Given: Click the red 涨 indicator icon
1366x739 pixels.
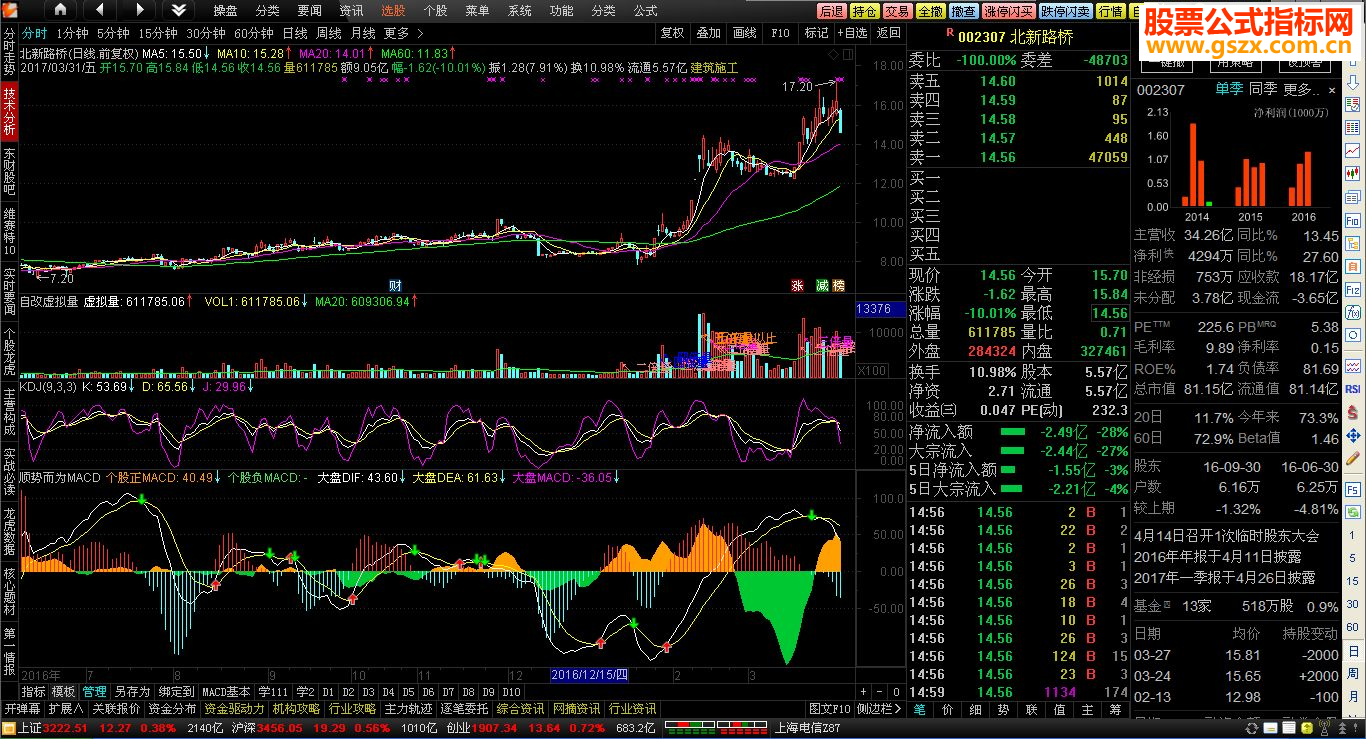Looking at the screenshot, I should (x=798, y=285).
